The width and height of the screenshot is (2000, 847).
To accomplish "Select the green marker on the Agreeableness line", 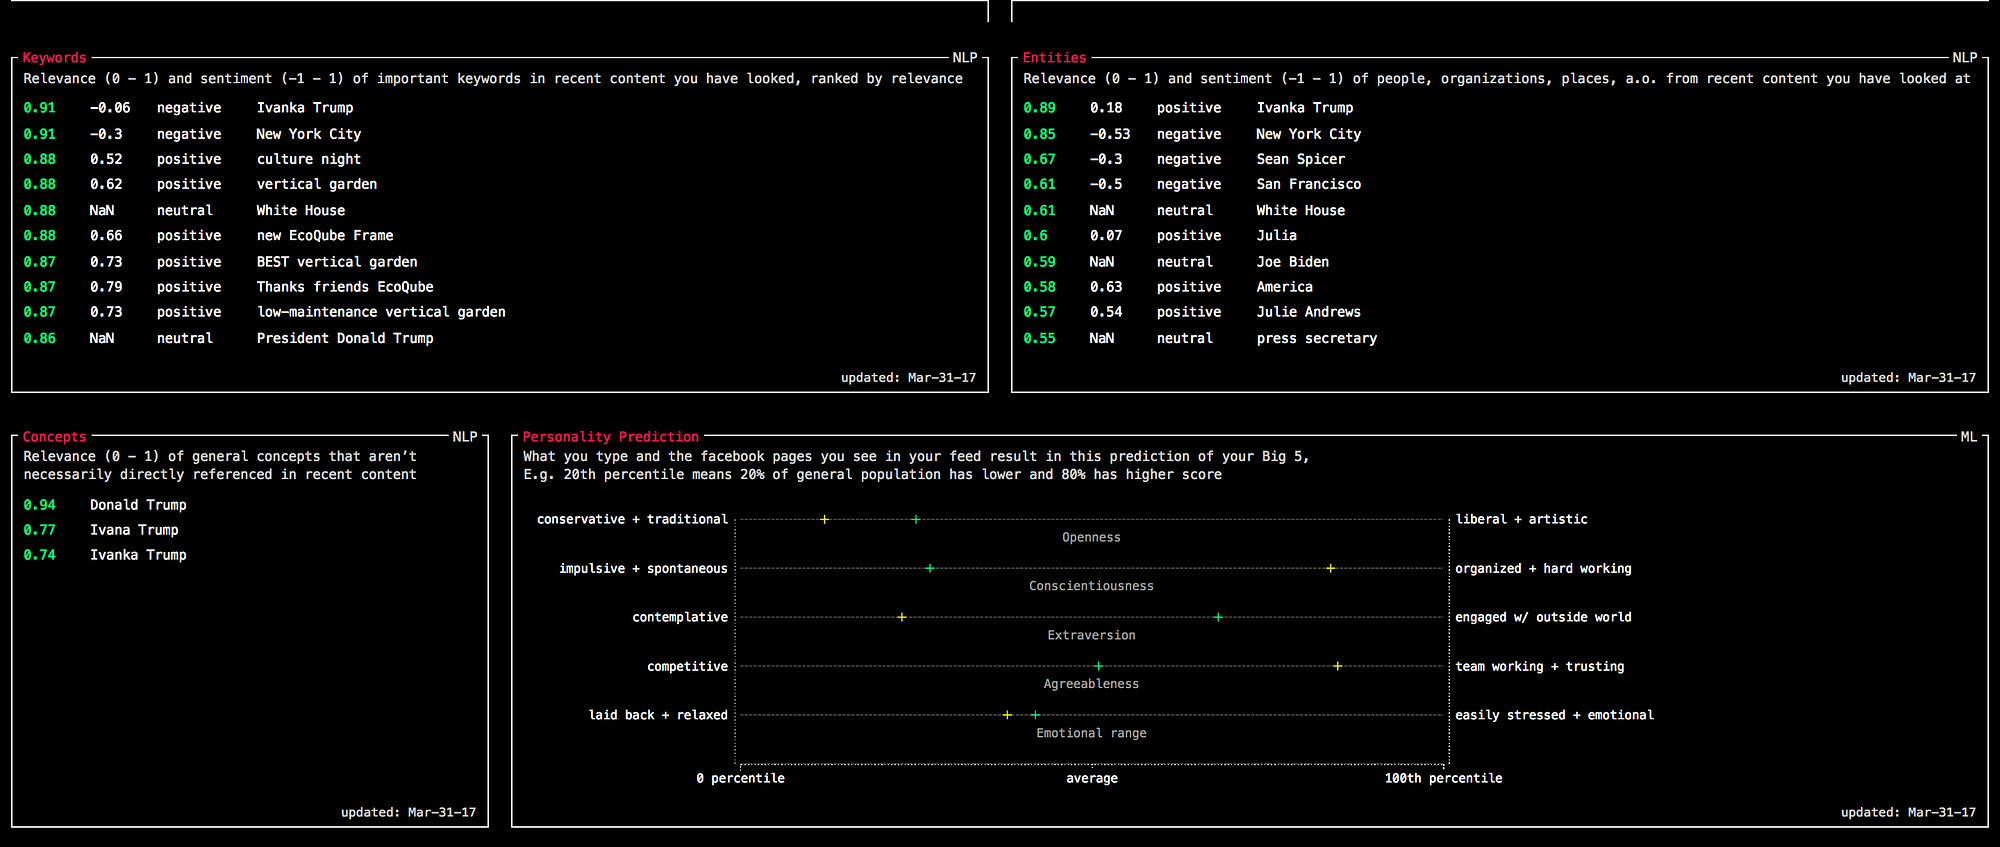I will 1098,666.
